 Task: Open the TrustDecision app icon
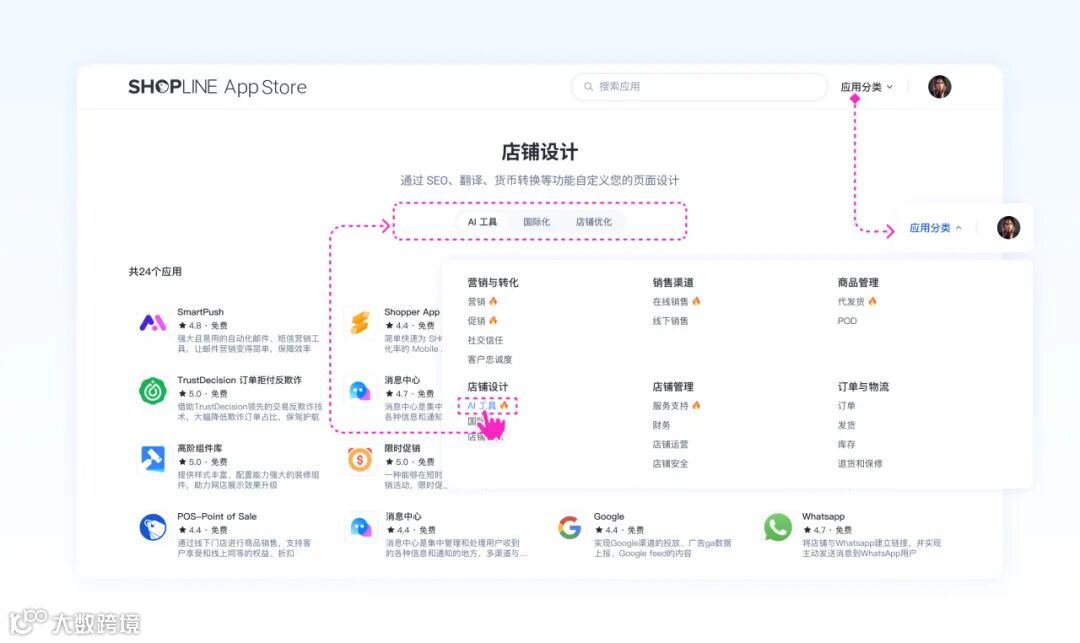(x=153, y=390)
